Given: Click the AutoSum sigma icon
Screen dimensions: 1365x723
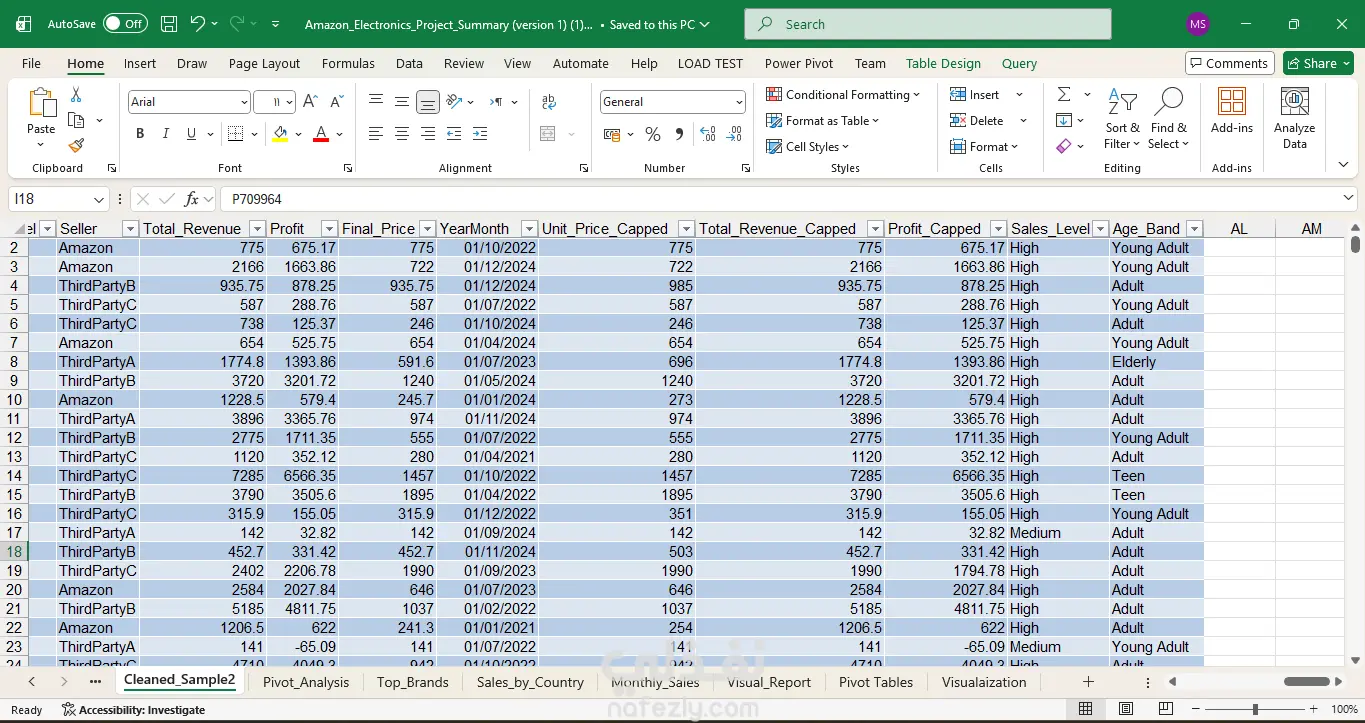Looking at the screenshot, I should [1064, 94].
